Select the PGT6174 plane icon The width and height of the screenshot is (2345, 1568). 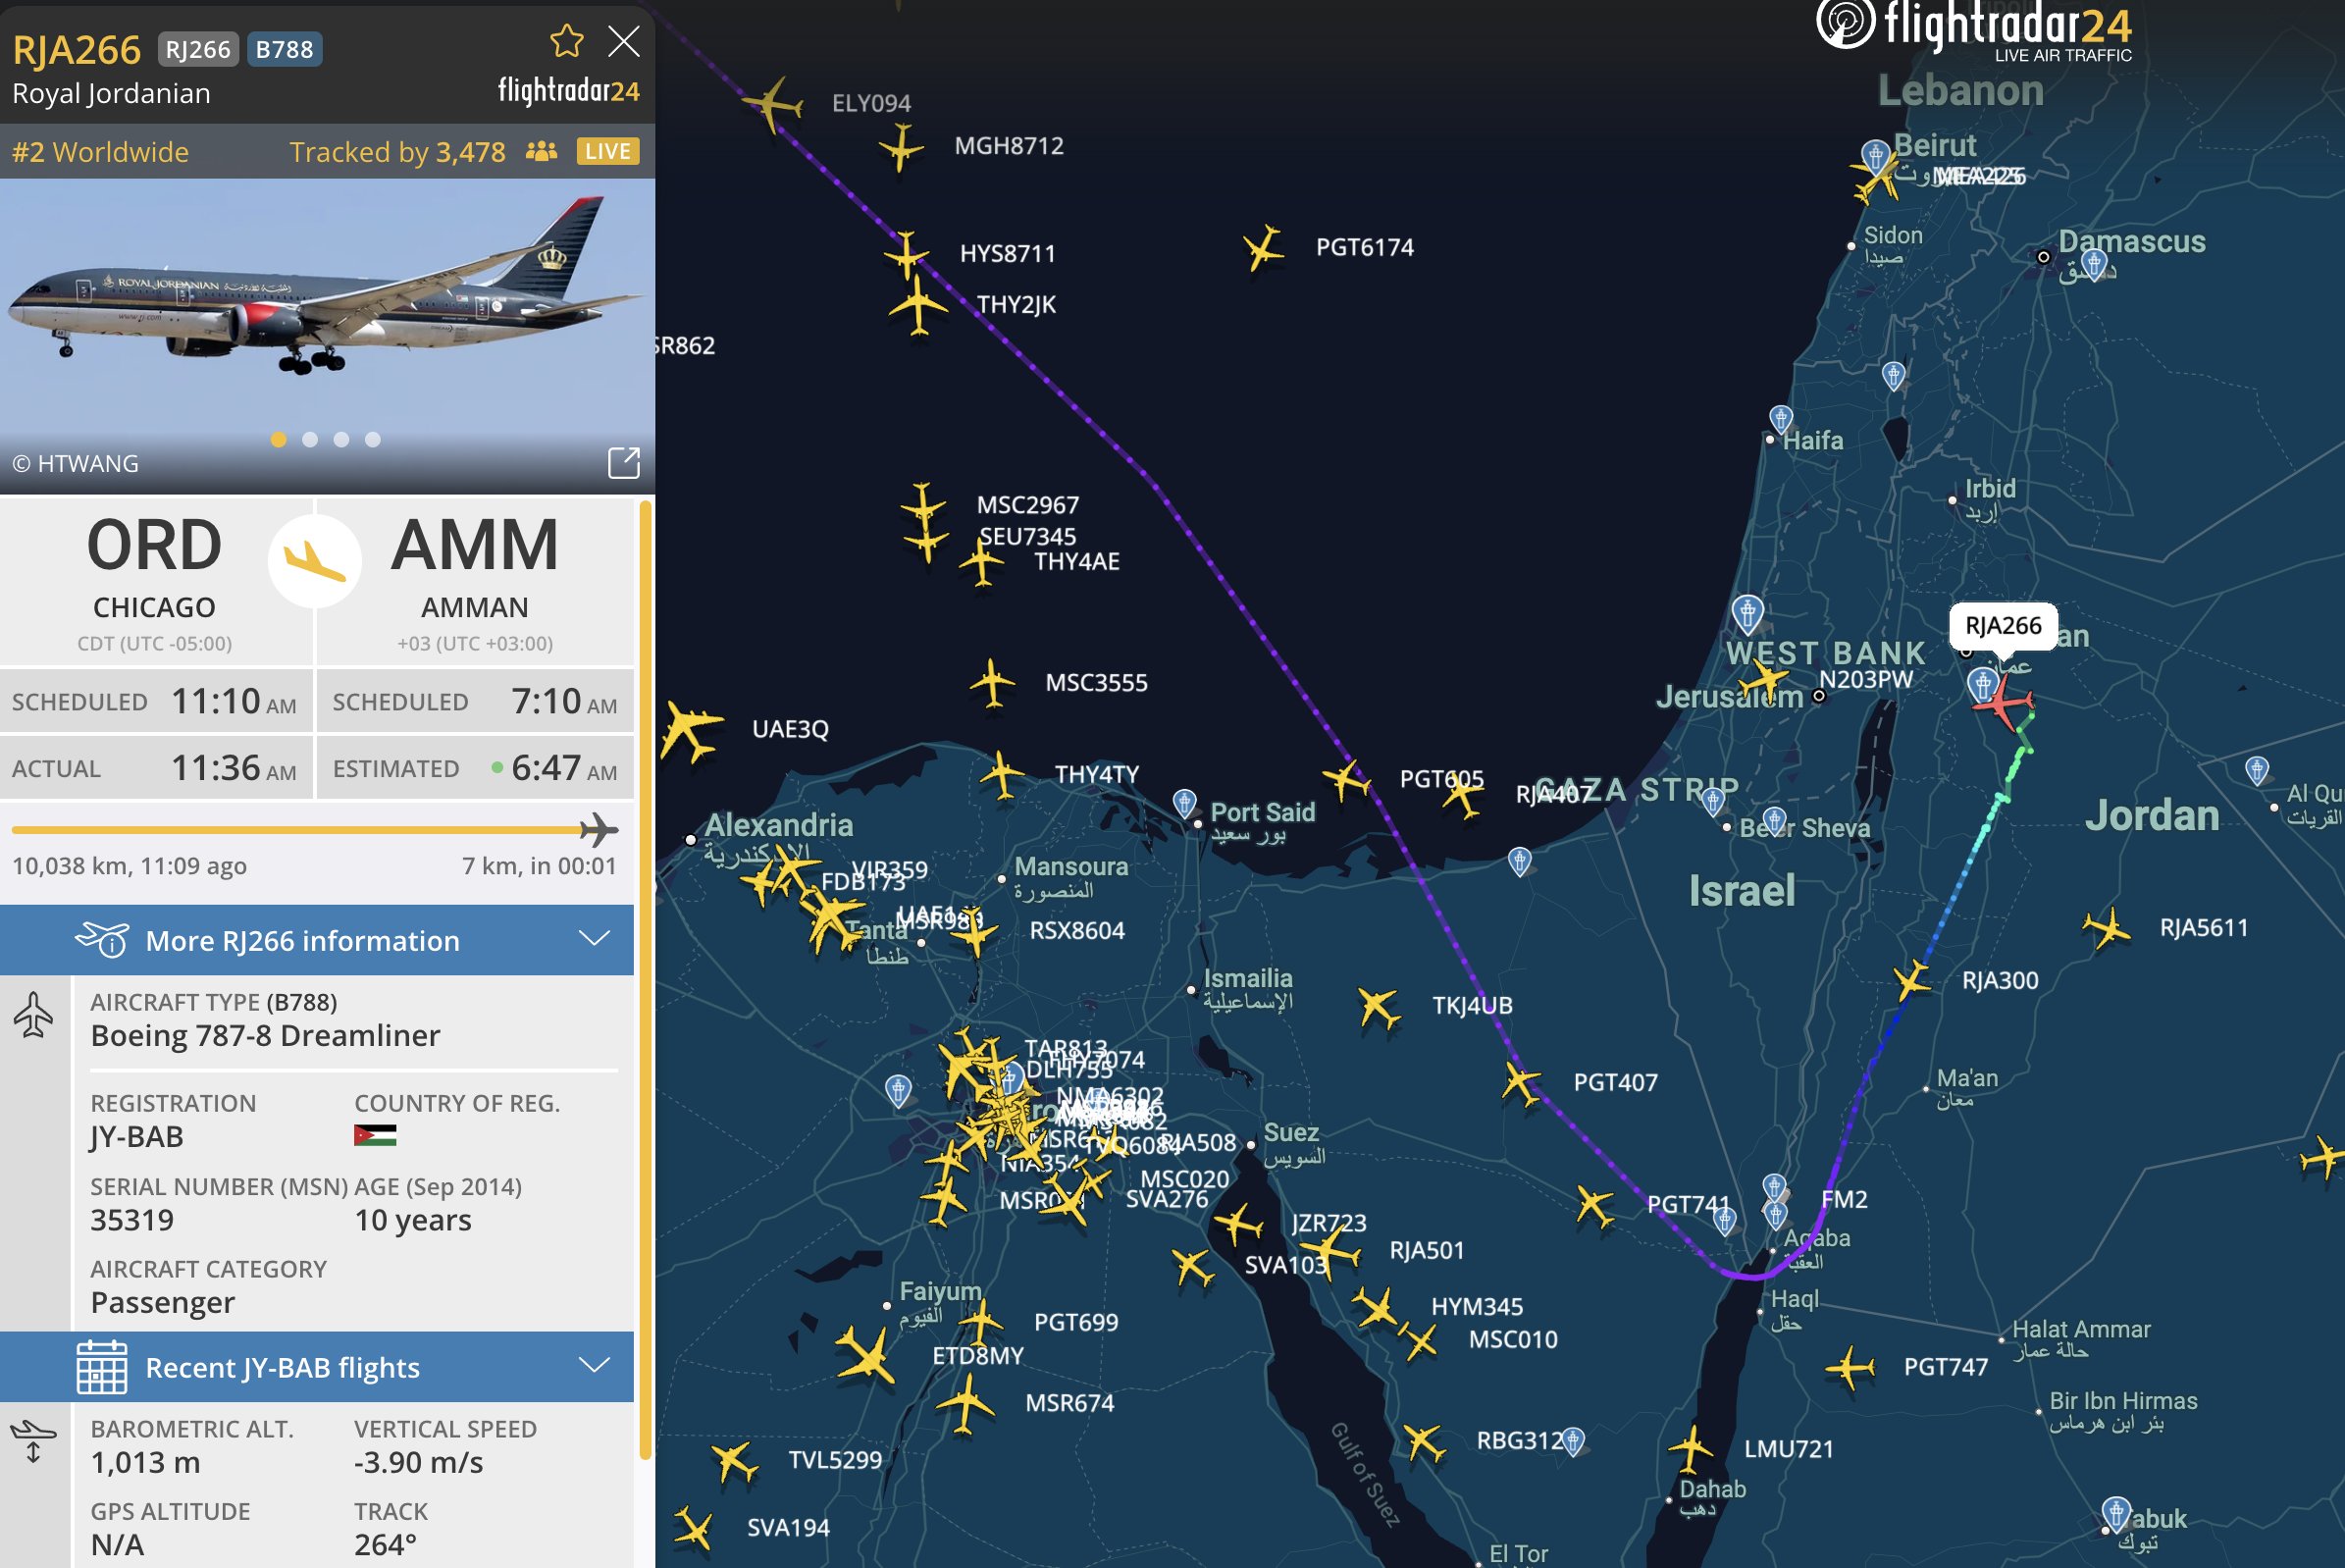click(1263, 247)
